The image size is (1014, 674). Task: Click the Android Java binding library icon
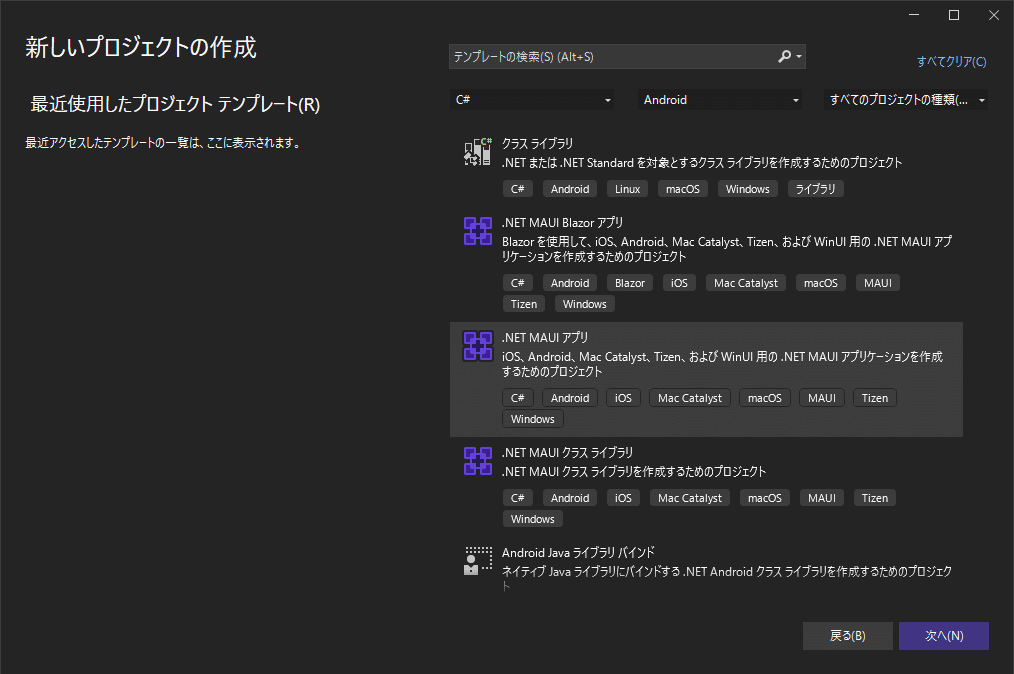pos(478,561)
